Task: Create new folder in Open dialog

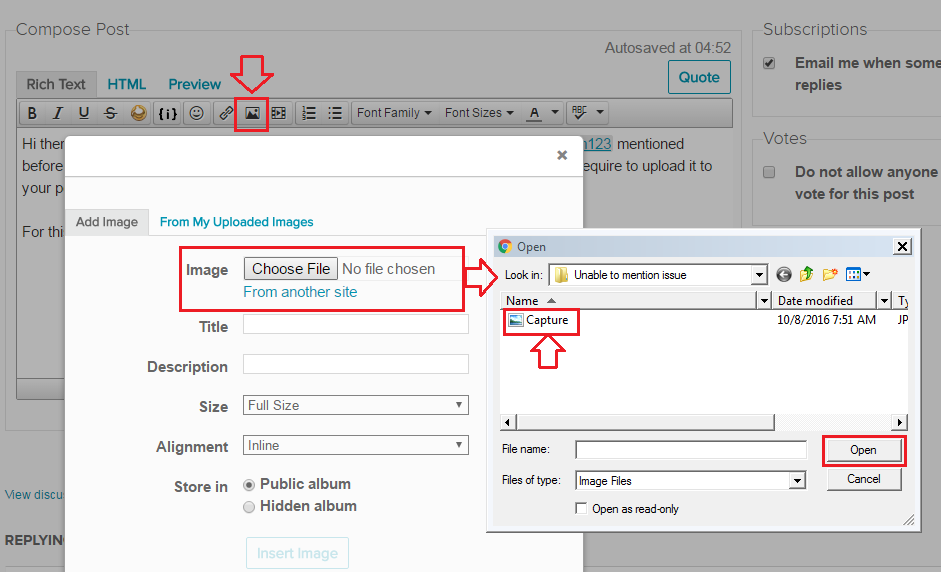Action: [x=829, y=275]
